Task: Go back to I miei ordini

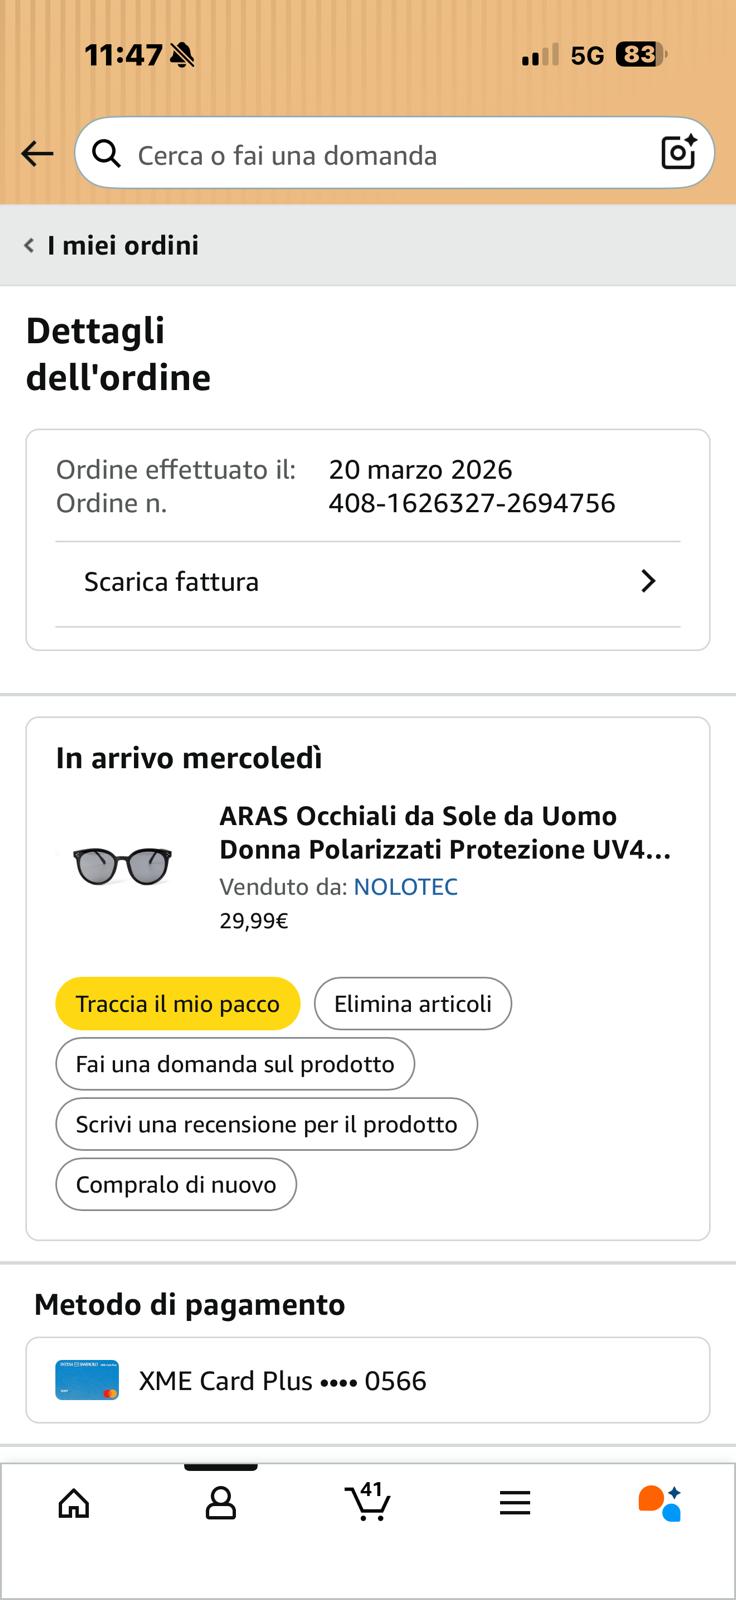Action: [x=112, y=245]
